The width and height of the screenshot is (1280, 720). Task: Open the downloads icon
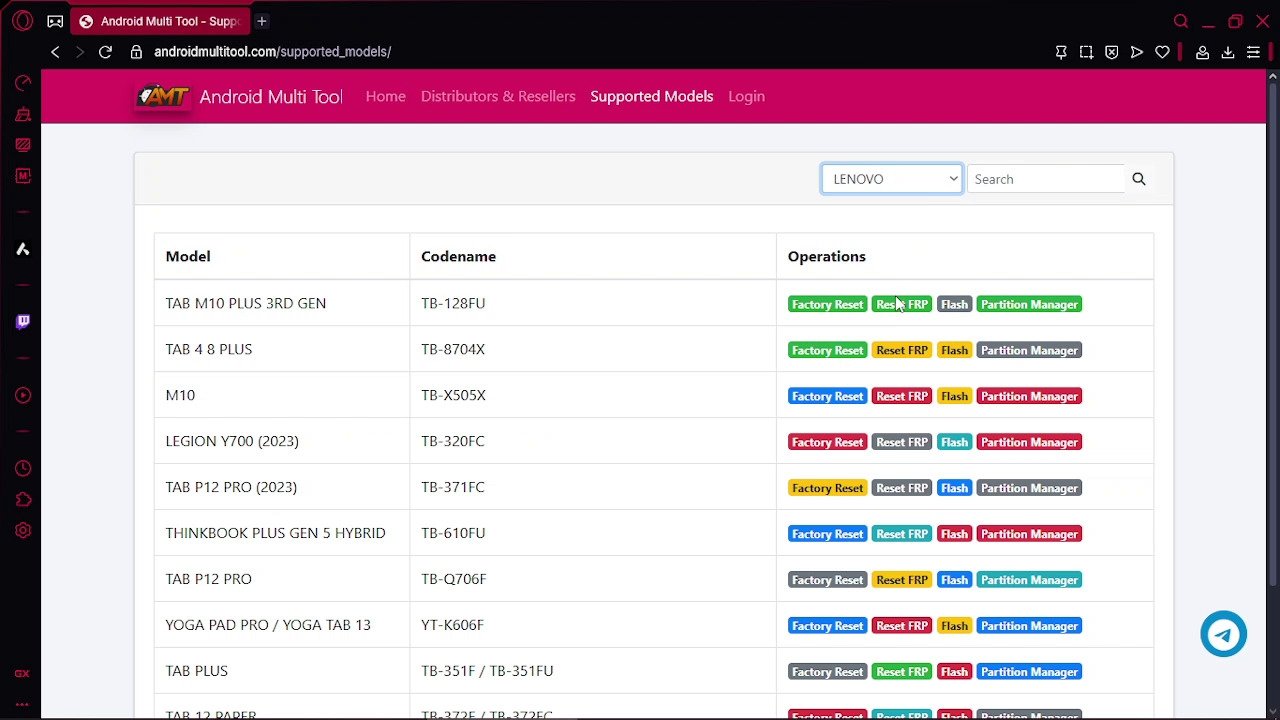[1228, 52]
